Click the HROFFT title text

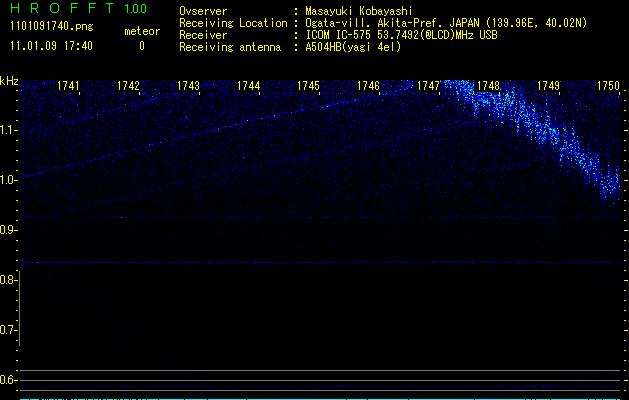[62, 8]
